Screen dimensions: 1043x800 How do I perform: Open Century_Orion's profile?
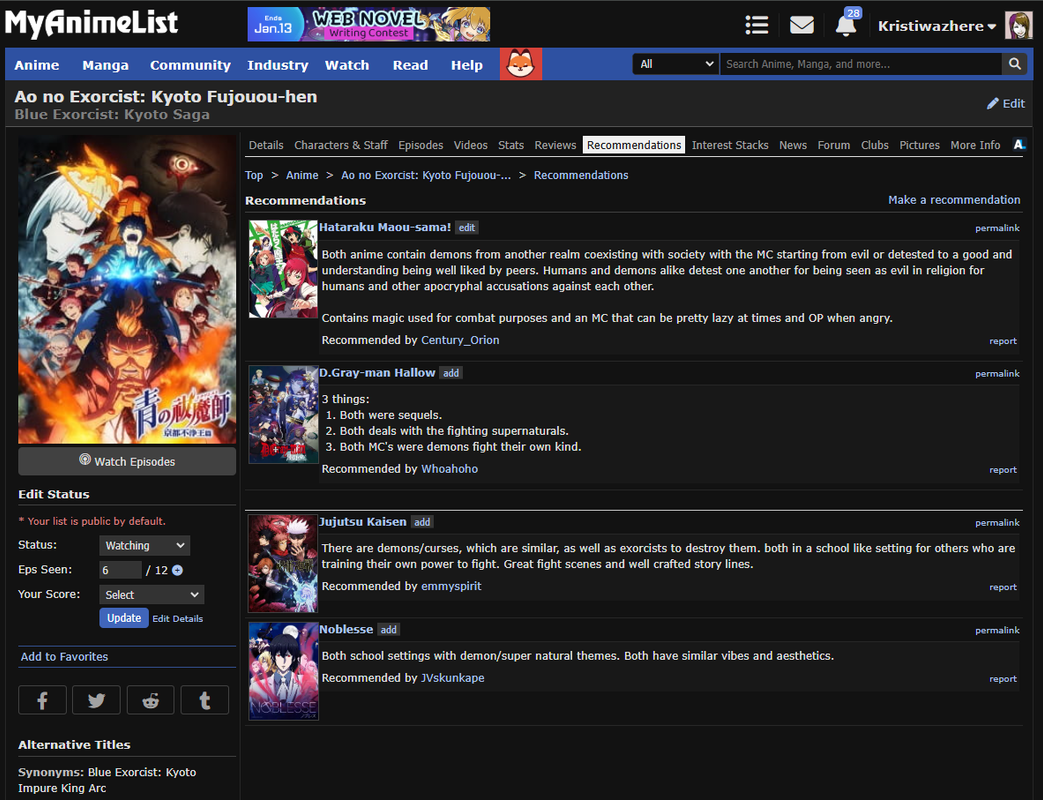pyautogui.click(x=460, y=340)
